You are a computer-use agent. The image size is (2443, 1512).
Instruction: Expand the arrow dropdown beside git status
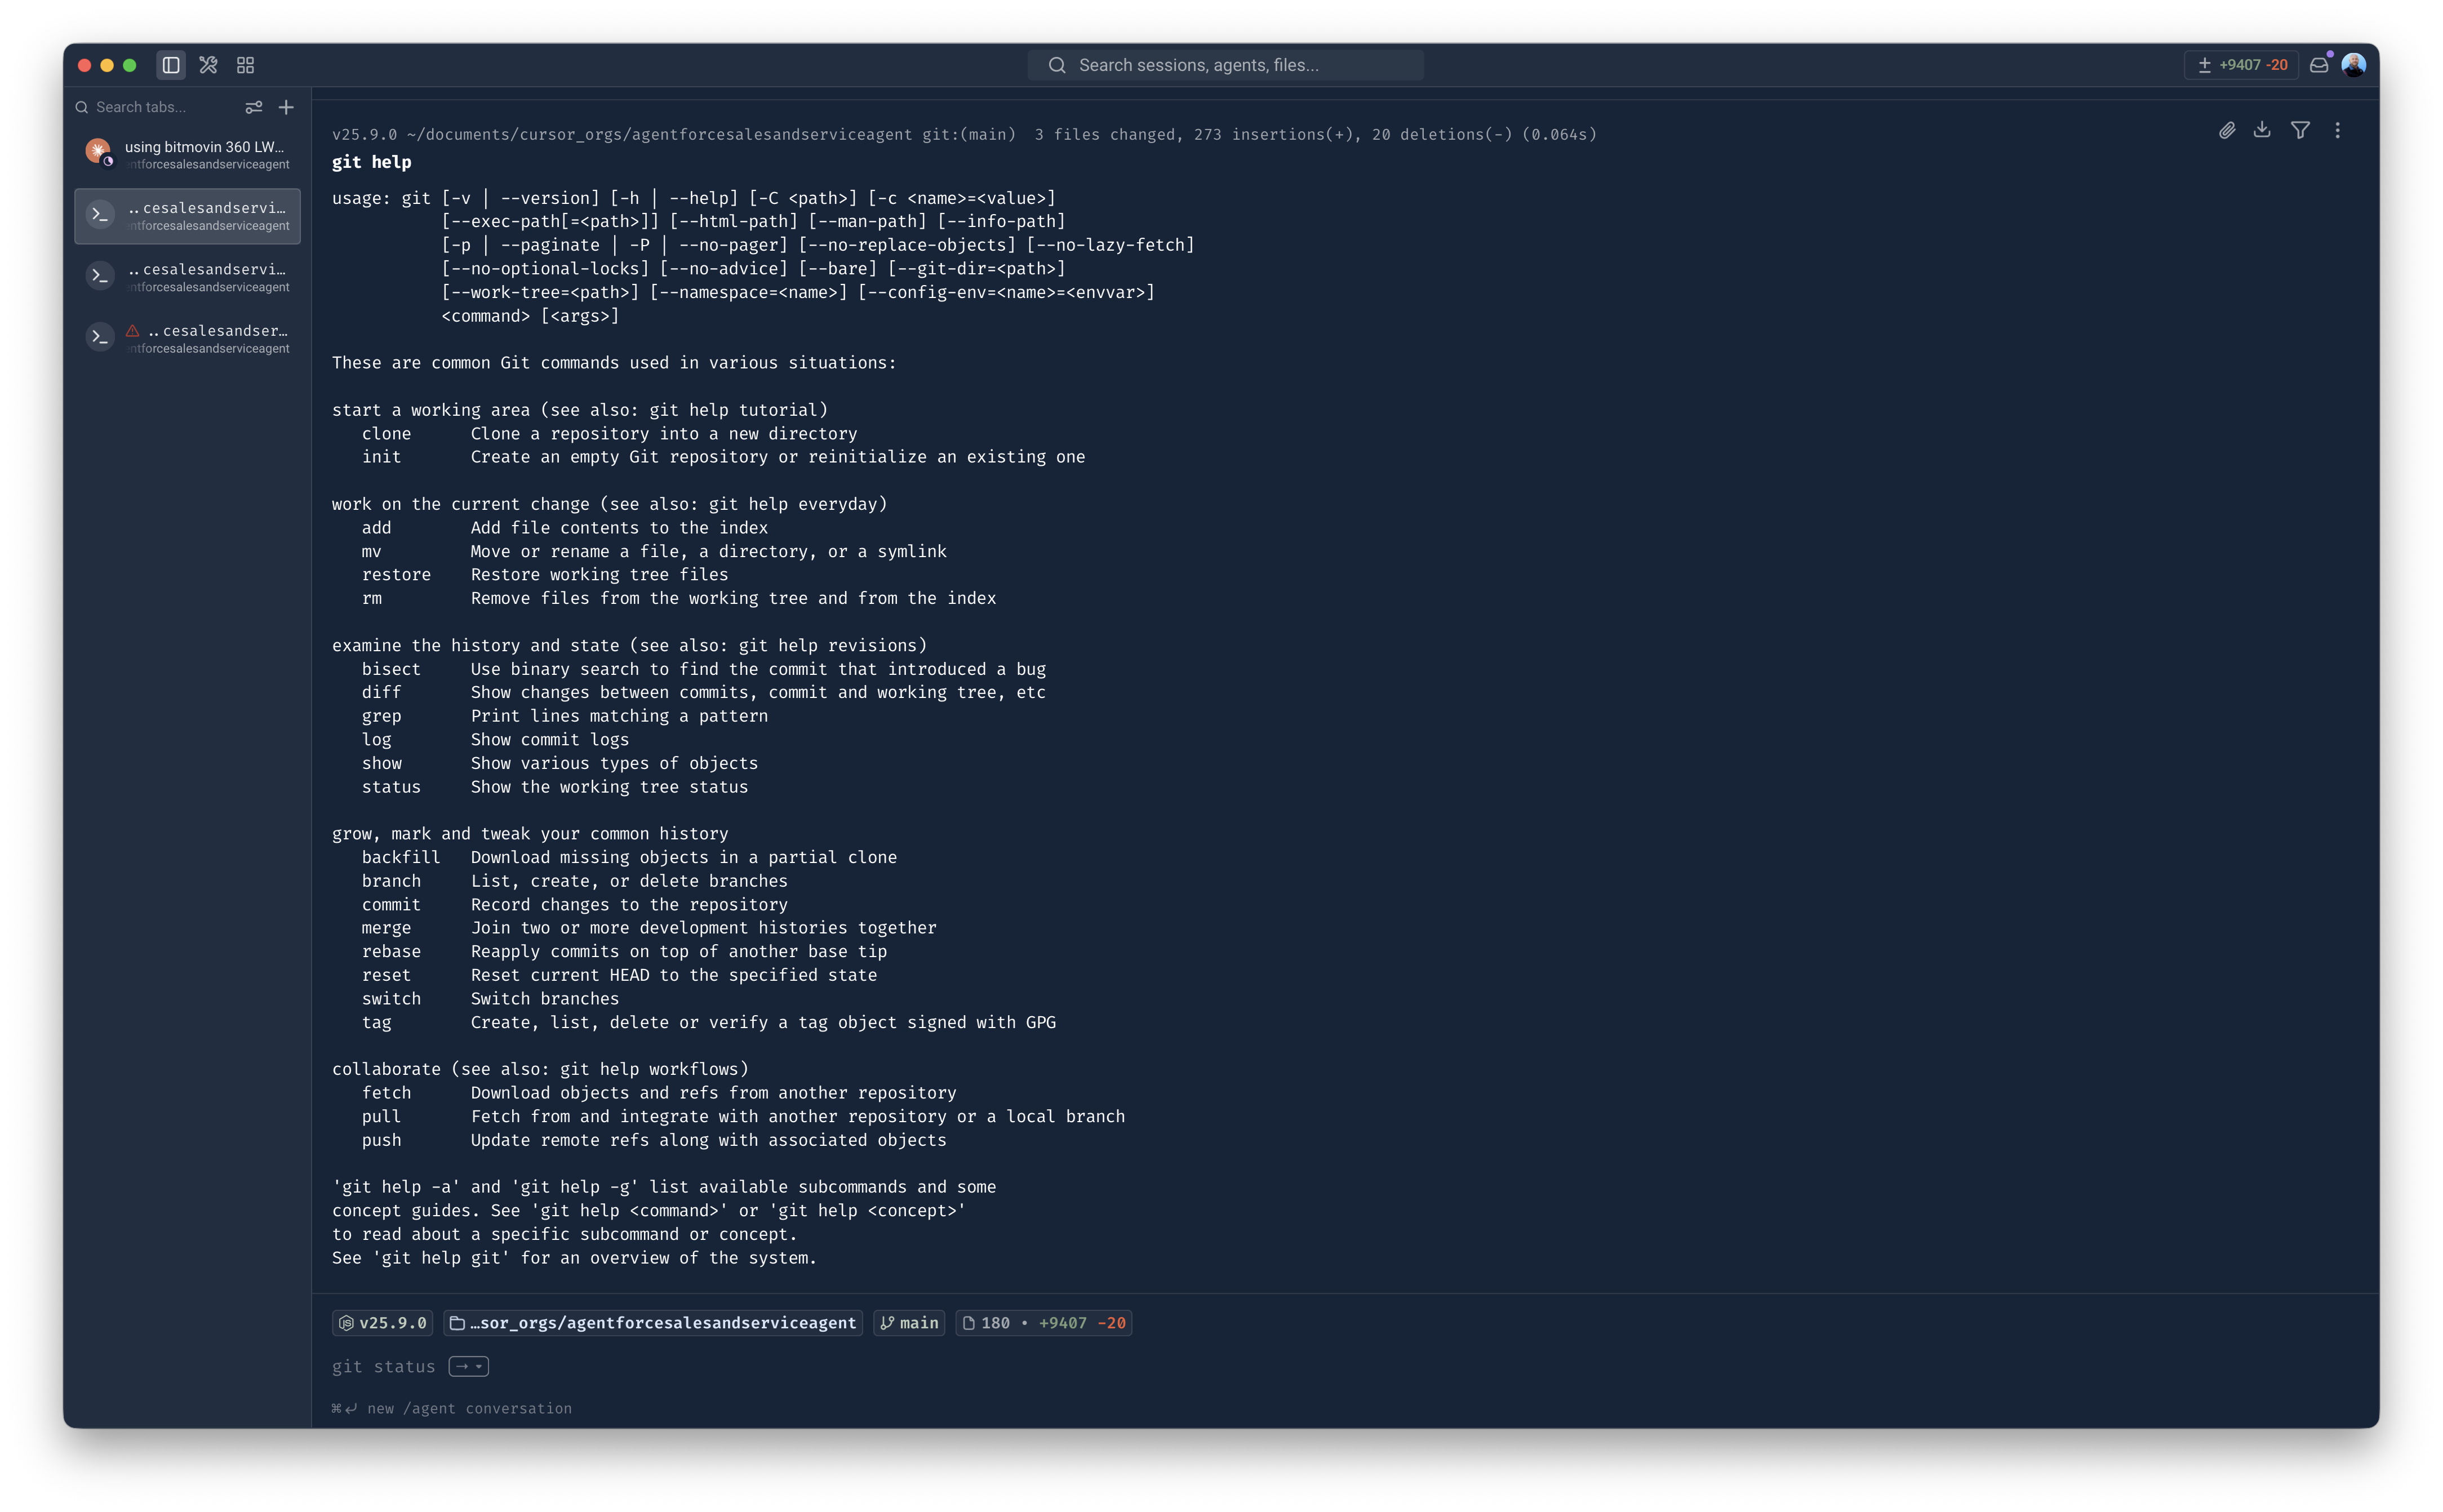click(x=468, y=1366)
